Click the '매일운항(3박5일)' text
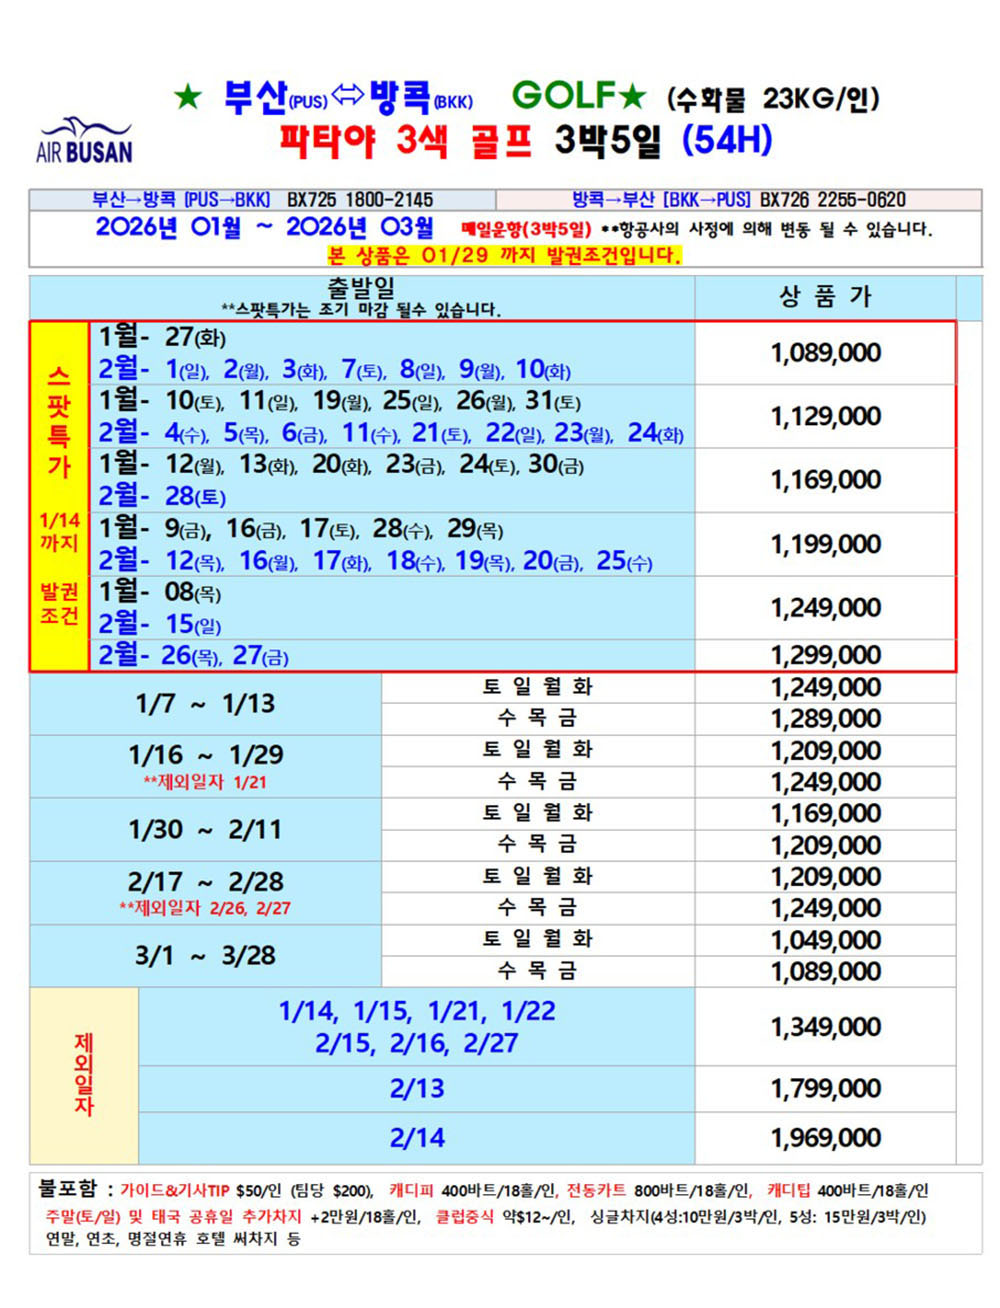 pyautogui.click(x=526, y=229)
